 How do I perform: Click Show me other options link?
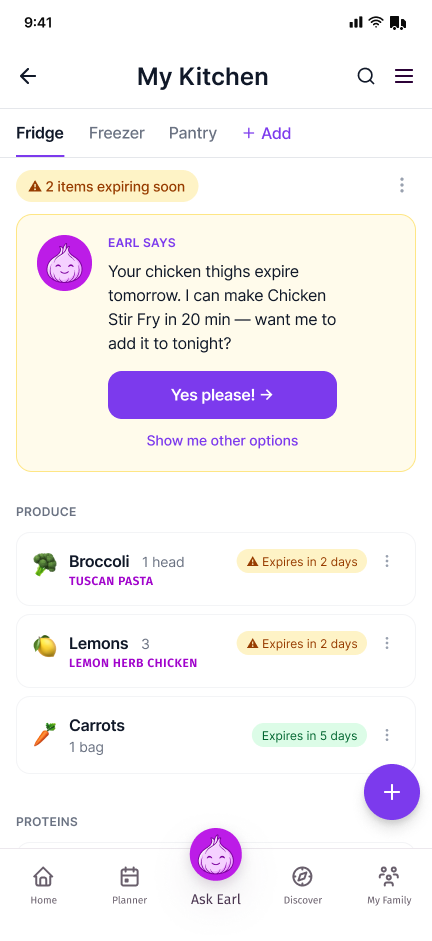(223, 440)
